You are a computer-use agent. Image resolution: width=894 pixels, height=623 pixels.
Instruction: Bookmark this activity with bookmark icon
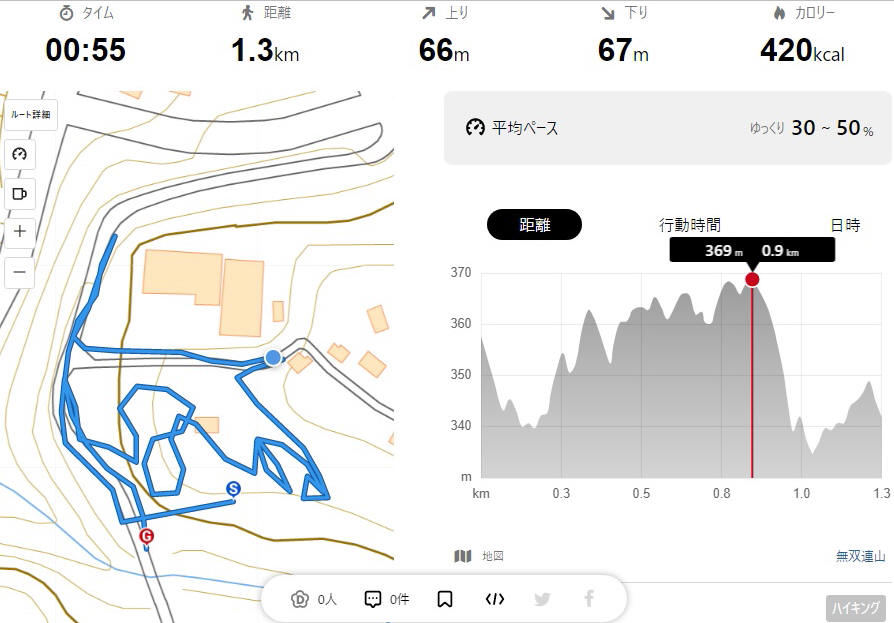tap(445, 599)
